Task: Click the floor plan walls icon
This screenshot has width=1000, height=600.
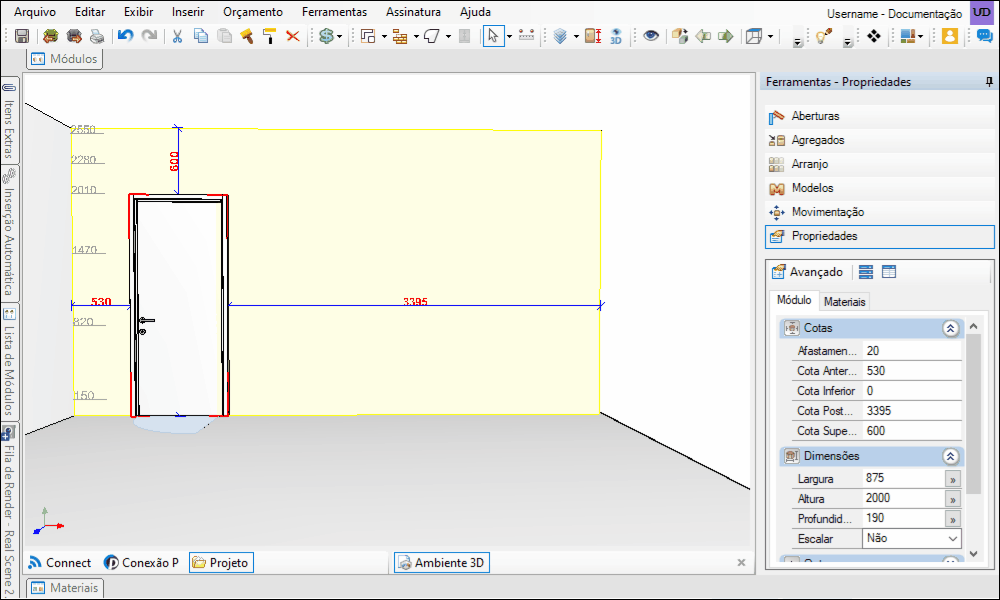Action: click(x=368, y=36)
